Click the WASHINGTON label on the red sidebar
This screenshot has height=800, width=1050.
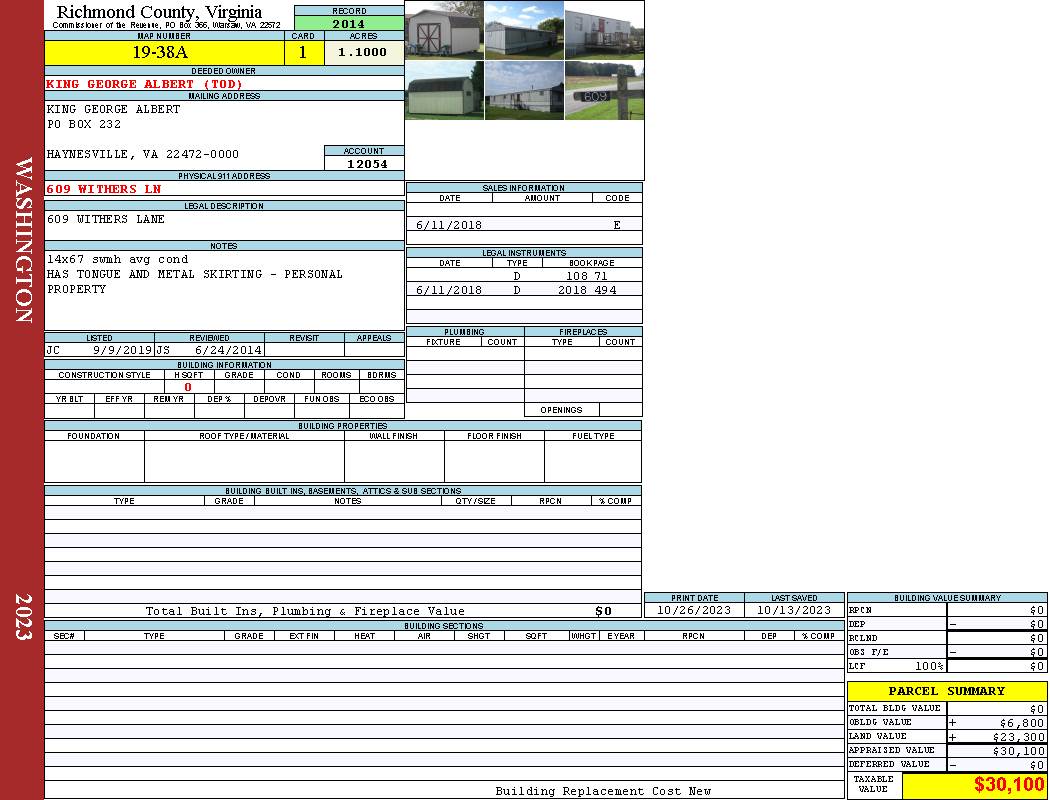22,240
